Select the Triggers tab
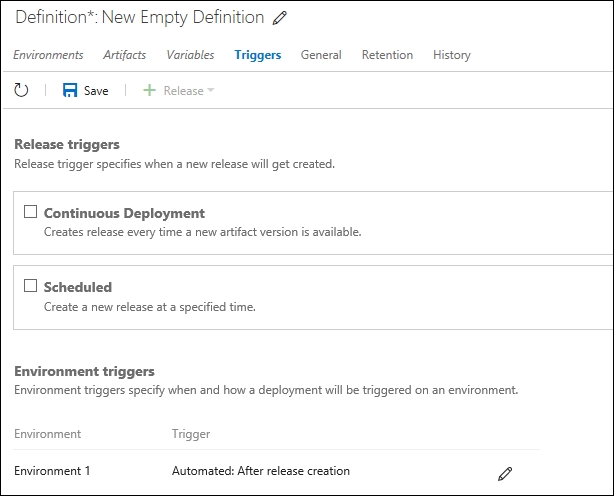Viewport: 614px width, 496px height. (x=258, y=55)
